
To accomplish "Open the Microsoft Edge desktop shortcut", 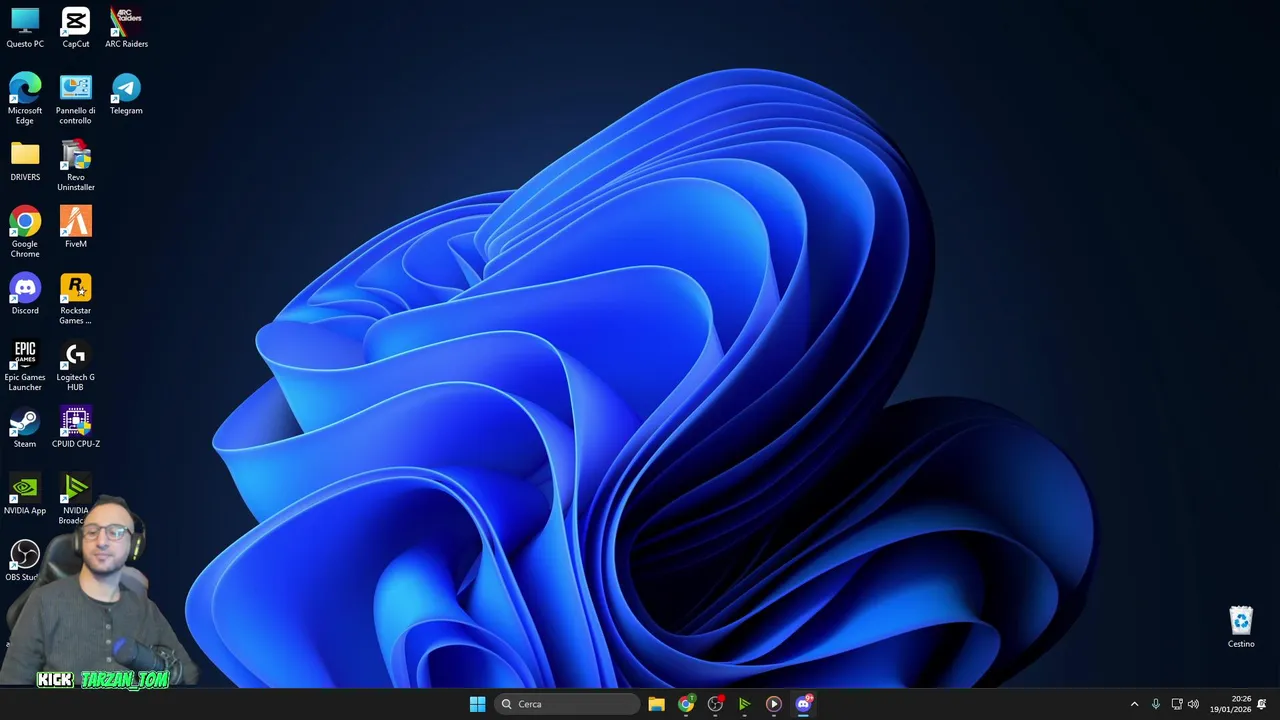I will click(x=25, y=99).
